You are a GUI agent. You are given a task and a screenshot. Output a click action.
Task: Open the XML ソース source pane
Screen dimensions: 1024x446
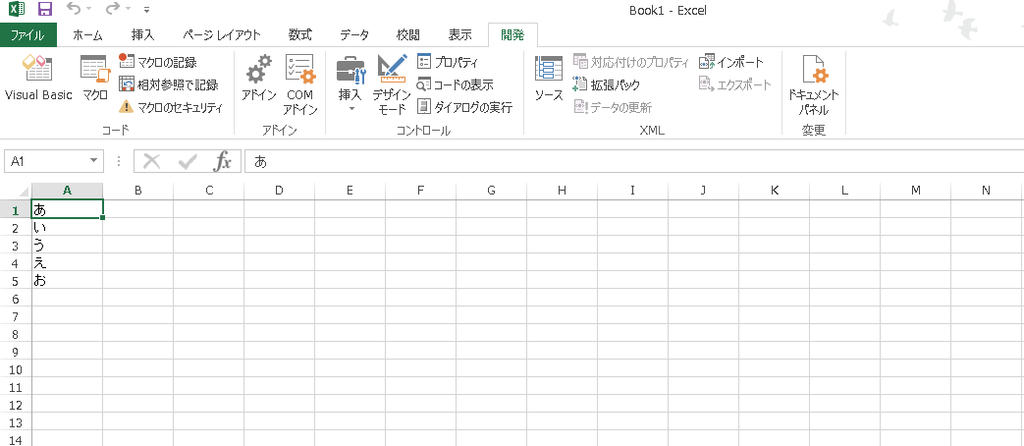(549, 78)
